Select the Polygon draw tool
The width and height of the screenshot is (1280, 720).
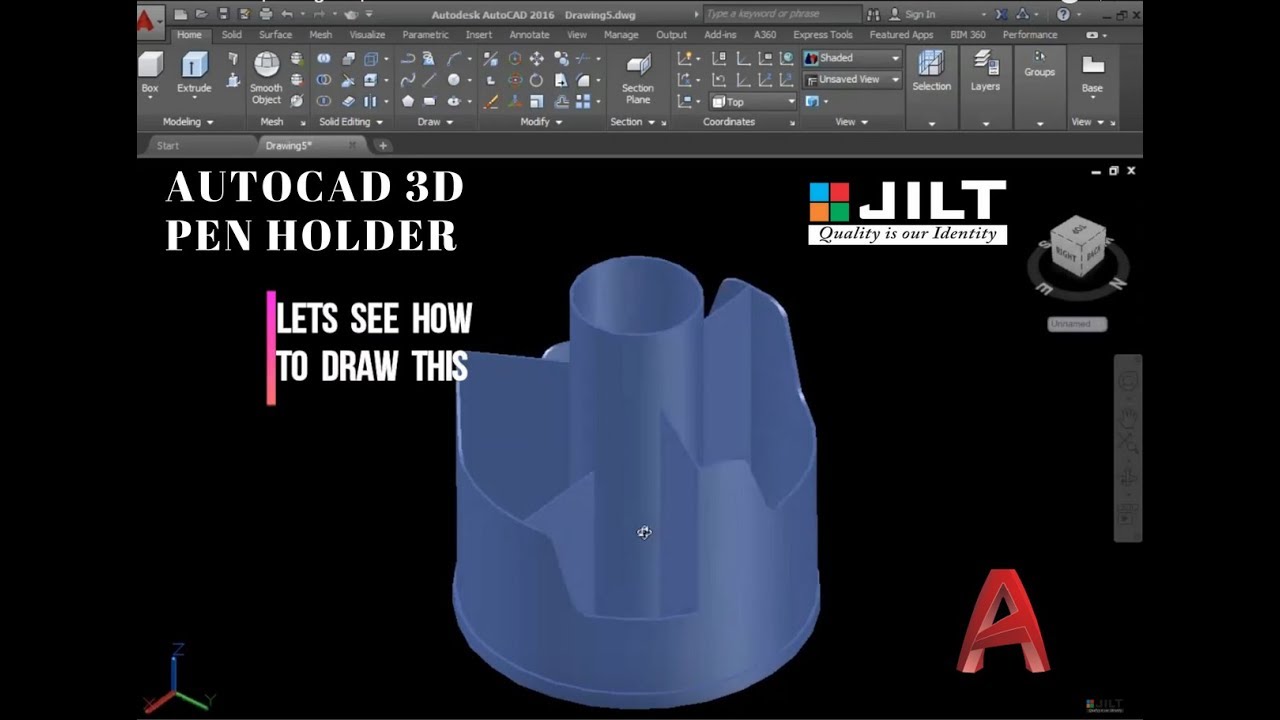point(408,101)
